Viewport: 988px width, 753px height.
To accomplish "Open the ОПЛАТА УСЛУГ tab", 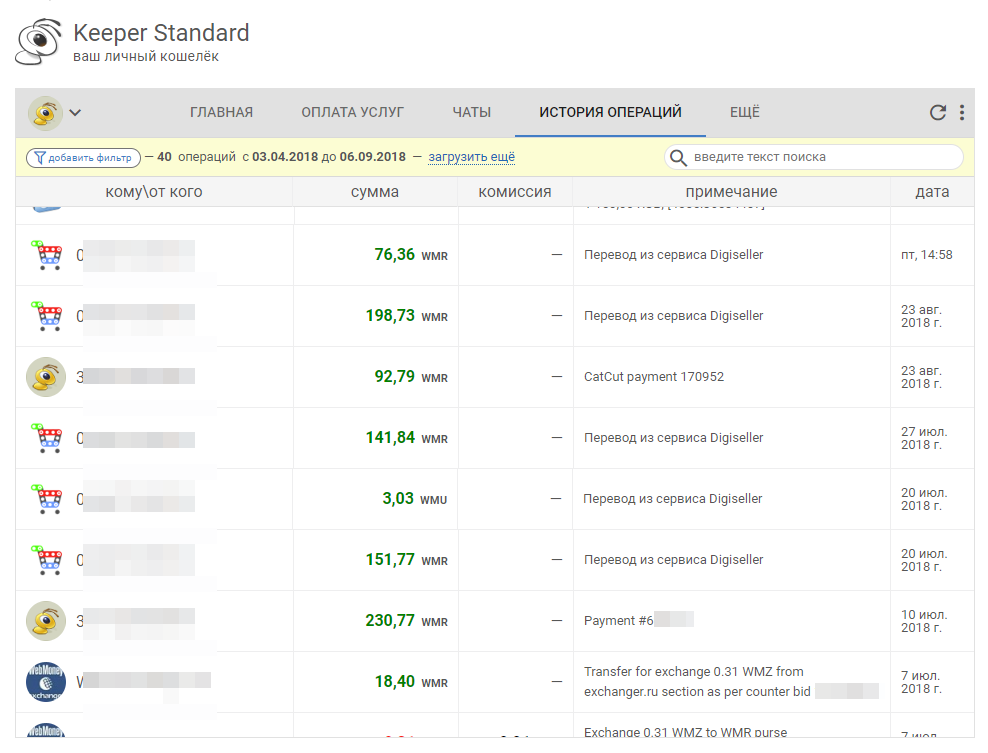I will [352, 112].
